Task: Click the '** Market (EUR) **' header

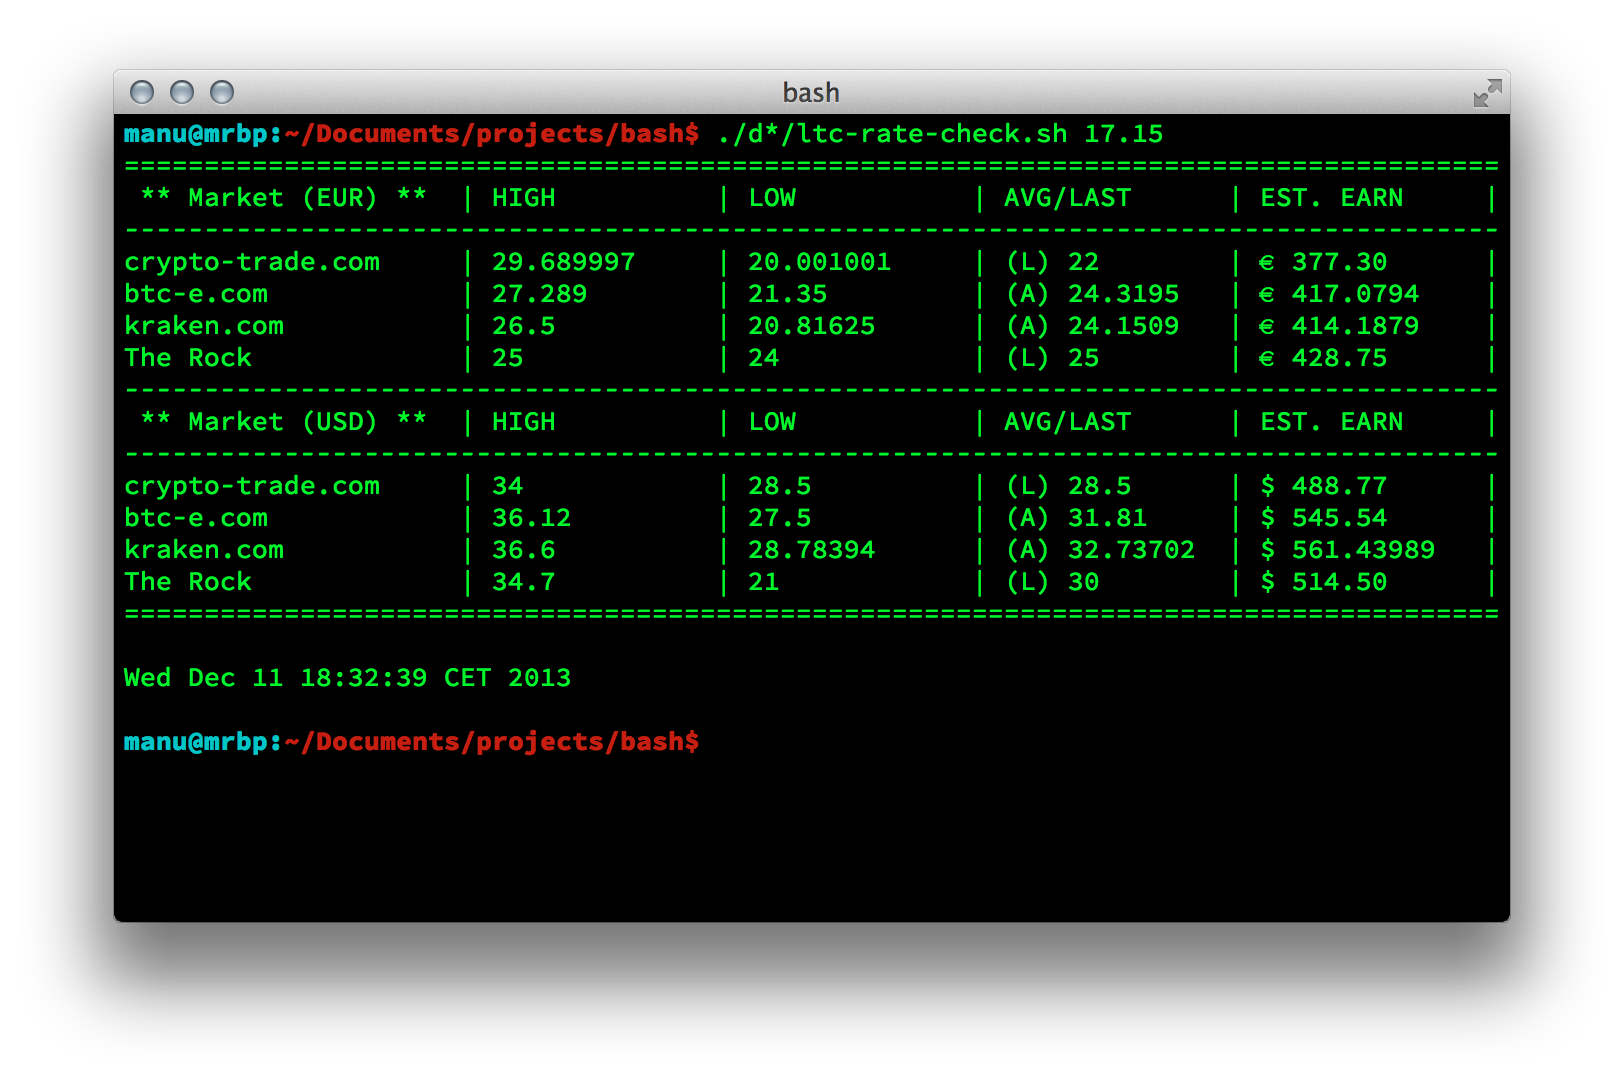Action: click(284, 198)
